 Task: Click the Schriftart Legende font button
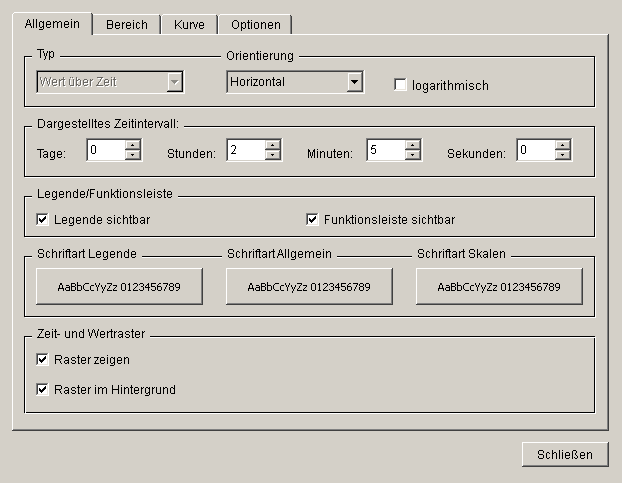click(119, 287)
